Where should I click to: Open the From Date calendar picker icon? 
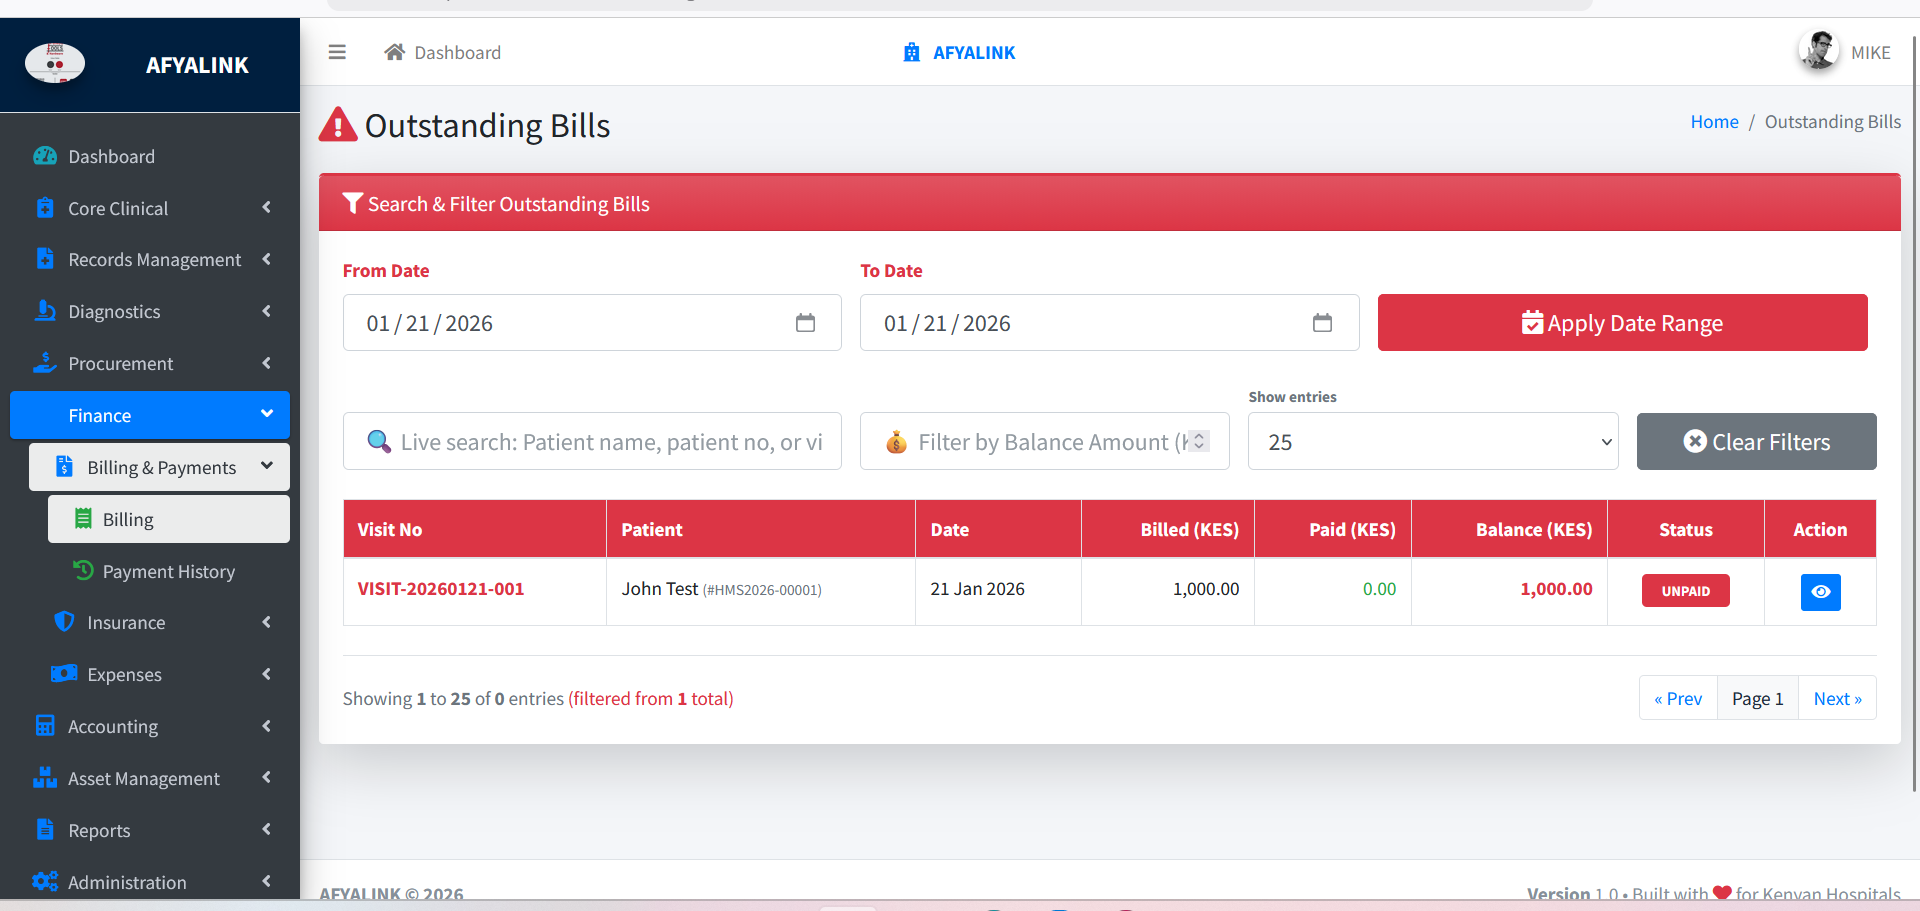click(x=805, y=323)
